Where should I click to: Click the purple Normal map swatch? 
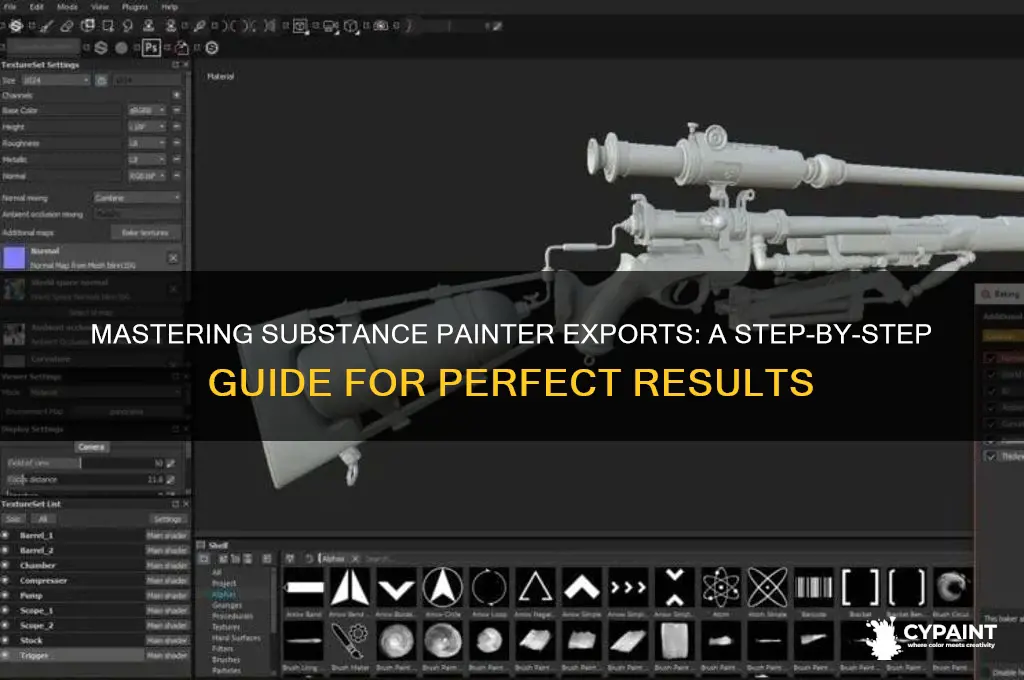tap(14, 258)
